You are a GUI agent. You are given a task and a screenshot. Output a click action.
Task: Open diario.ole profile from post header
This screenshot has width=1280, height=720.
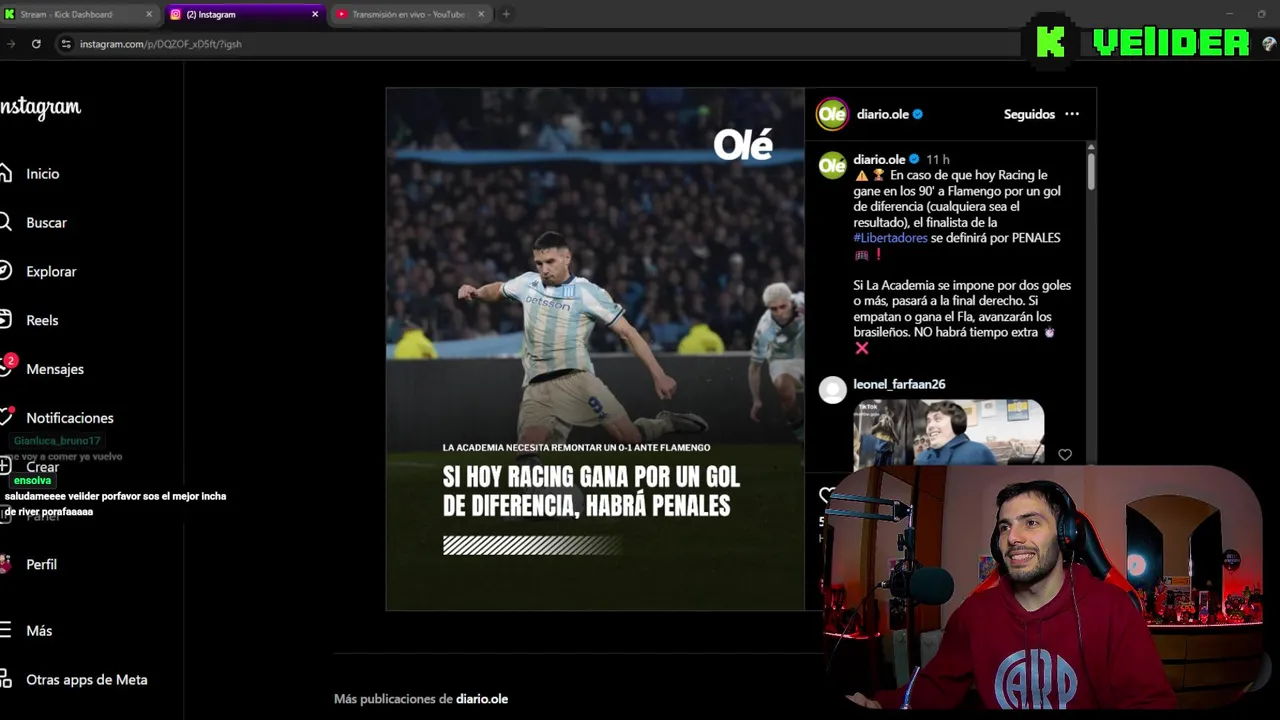click(882, 114)
